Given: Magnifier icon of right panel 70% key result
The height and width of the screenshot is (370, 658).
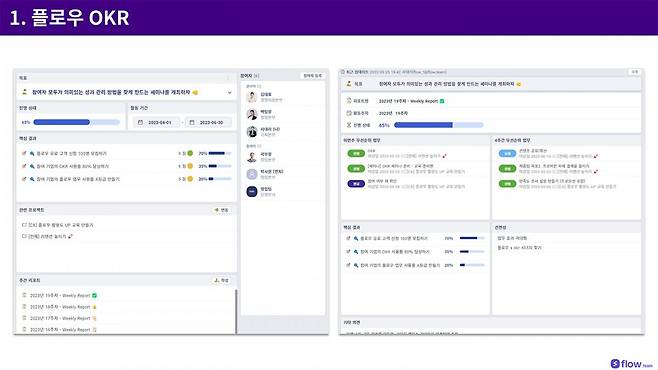Looking at the screenshot, I should (x=356, y=239).
